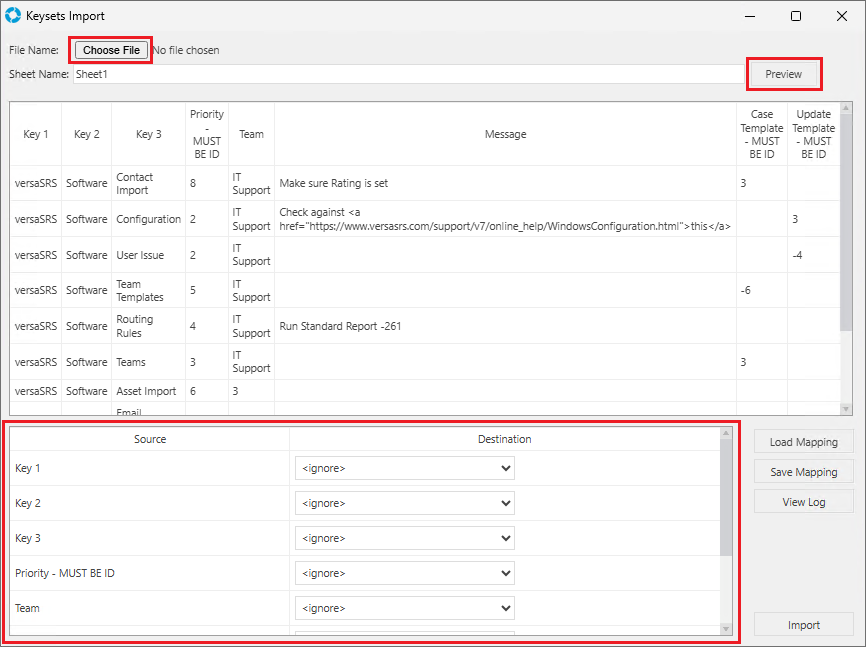Click the preview table scroll down arrow
This screenshot has height=647, width=866.
(x=846, y=408)
